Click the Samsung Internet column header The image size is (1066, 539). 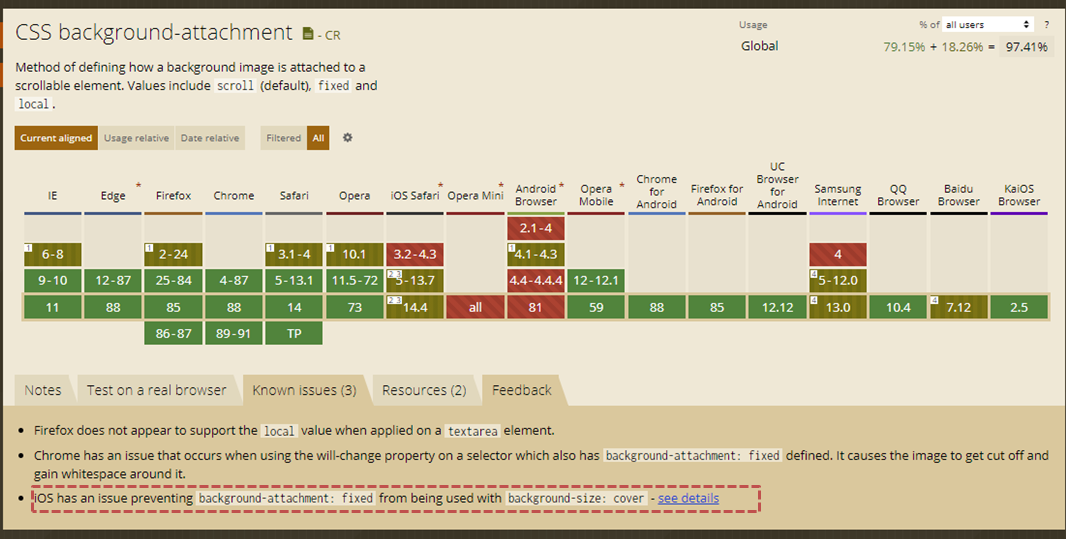point(838,195)
